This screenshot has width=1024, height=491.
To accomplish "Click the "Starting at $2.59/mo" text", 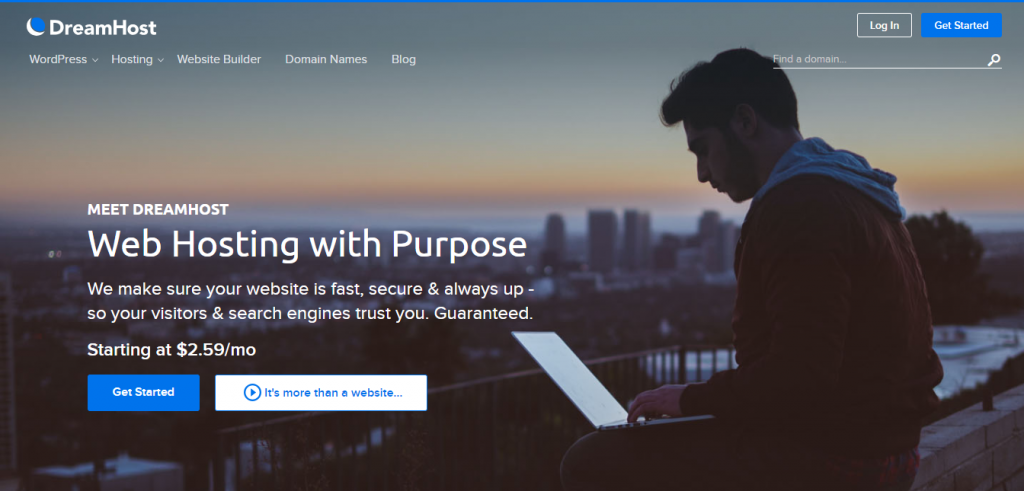I will coord(172,350).
